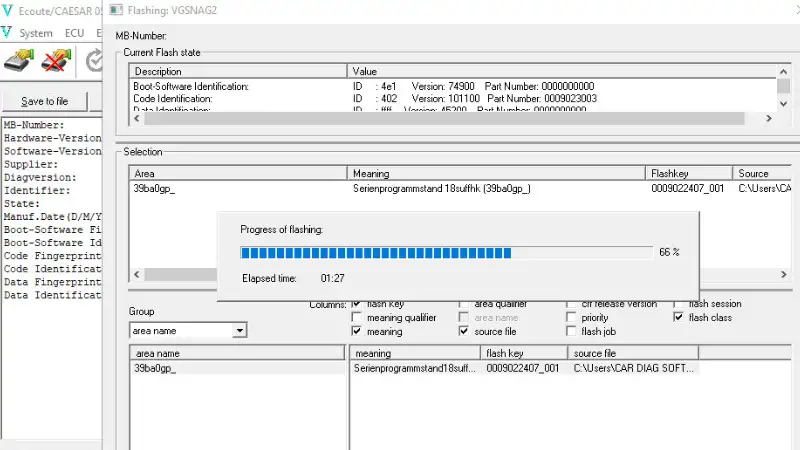Click the Current Flash state scroll left arrow
Screen dimensions: 800x450
tap(137, 118)
